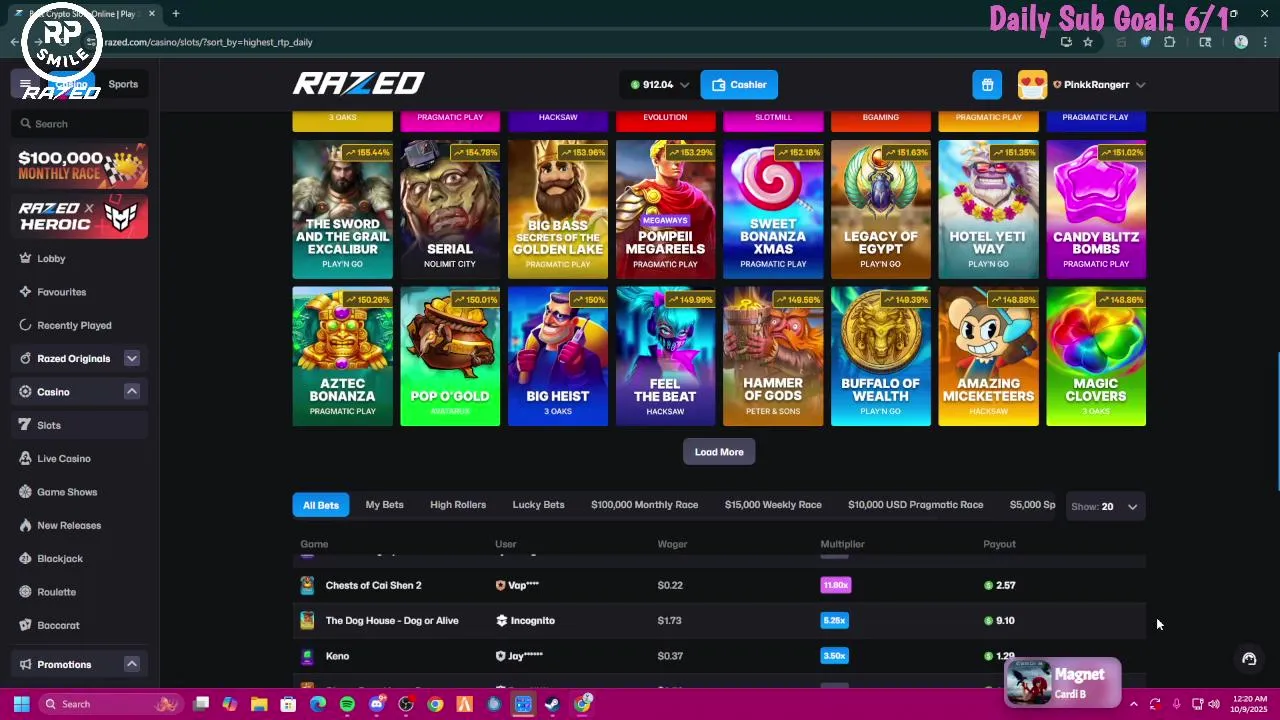
Task: Show hidden system tray icons
Action: point(1133,704)
